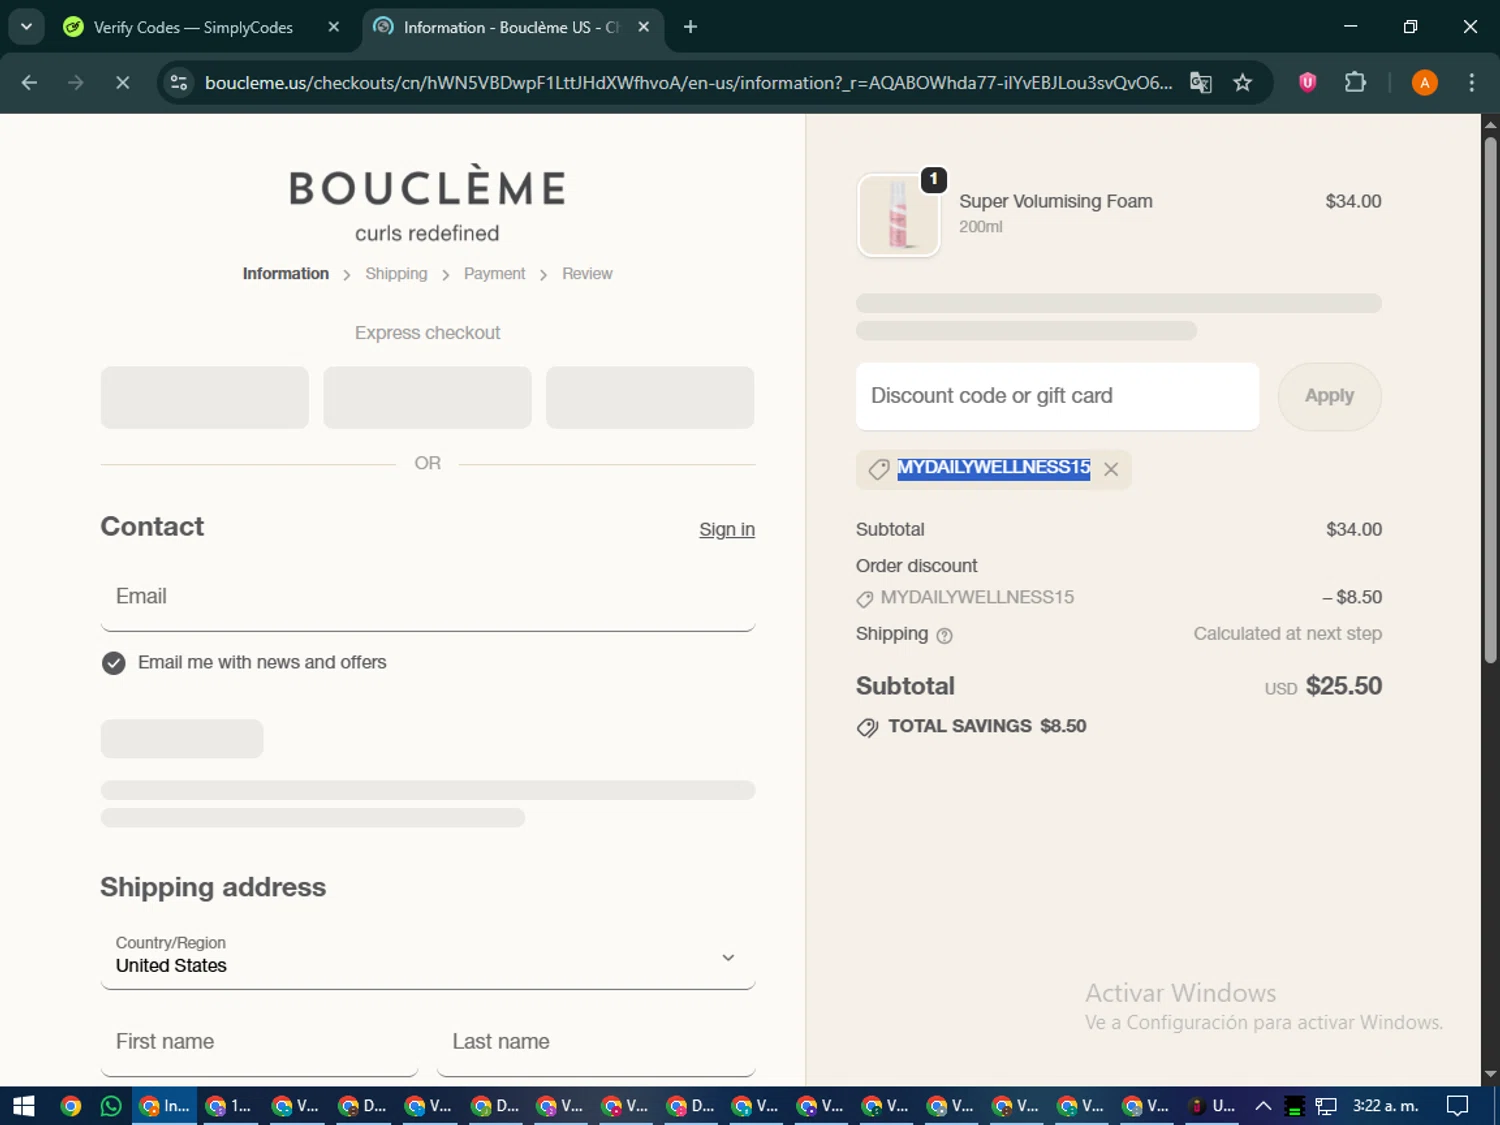Open the tab search dropdown arrow
1500x1125 pixels.
pos(26,27)
